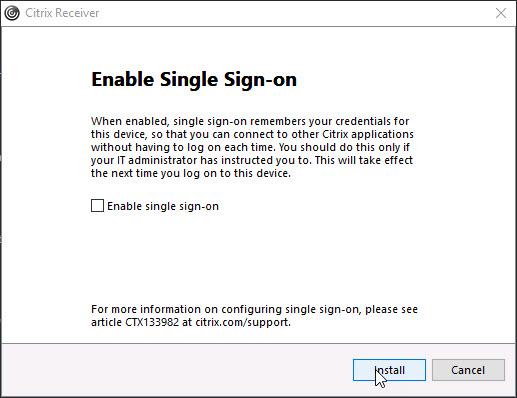The height and width of the screenshot is (398, 517).
Task: Click the bold 'Enable Single Sign-on' heading
Action: (x=194, y=80)
